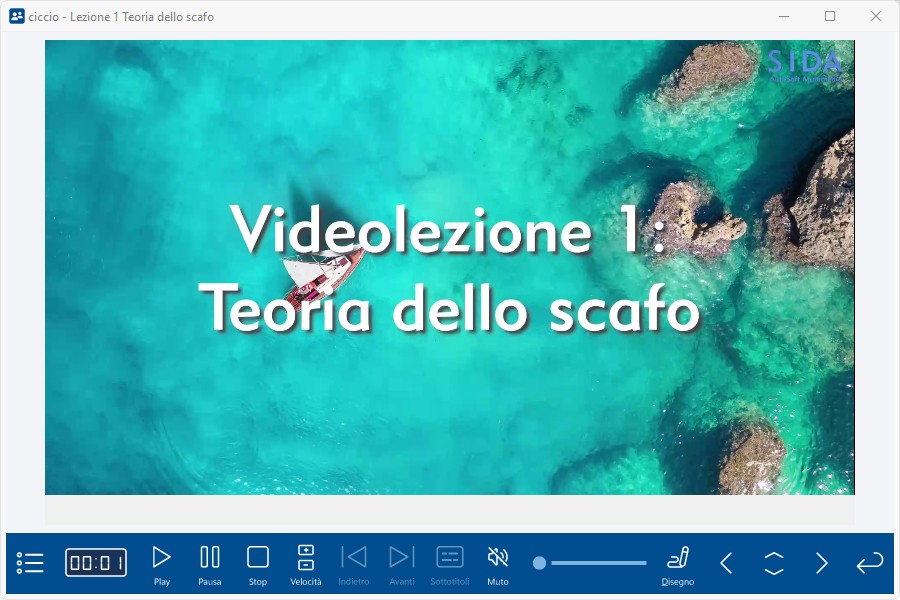Viewport: 900px width, 600px height.
Task: Skip back with Indietro button
Action: click(x=353, y=563)
